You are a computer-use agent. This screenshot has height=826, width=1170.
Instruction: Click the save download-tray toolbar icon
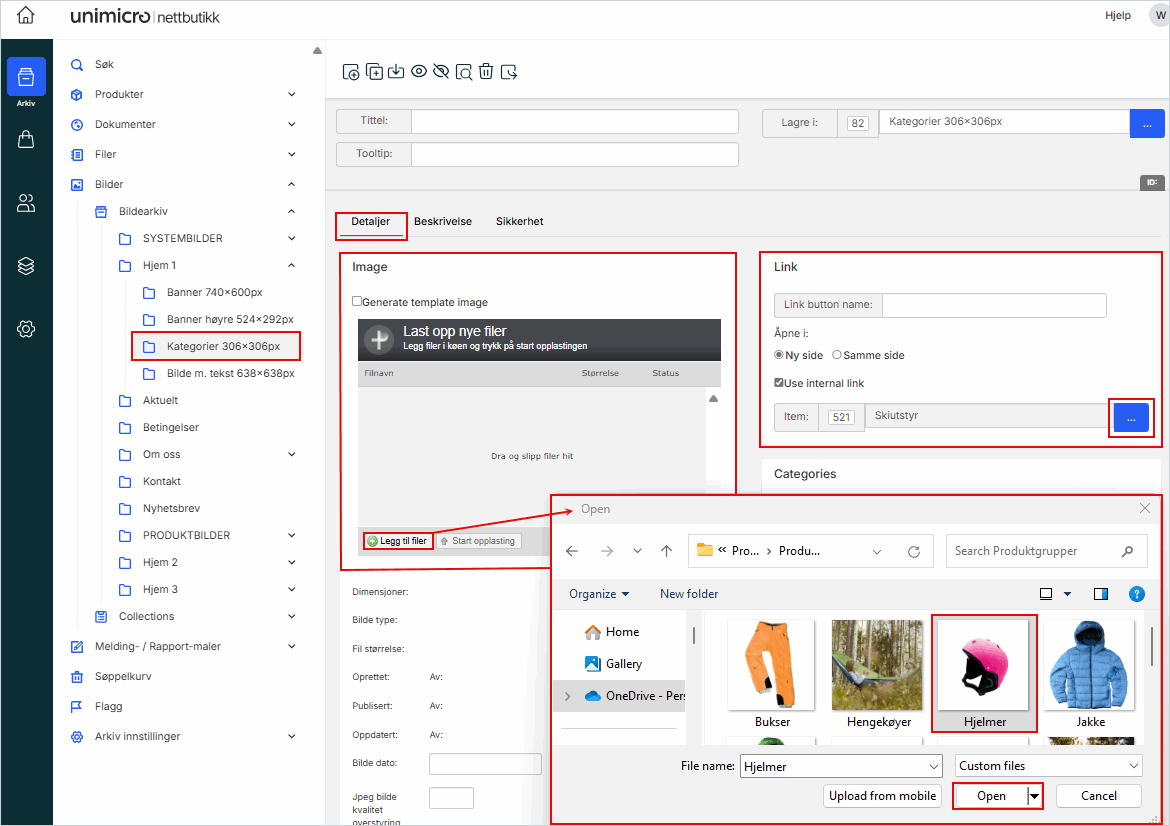pyautogui.click(x=396, y=71)
